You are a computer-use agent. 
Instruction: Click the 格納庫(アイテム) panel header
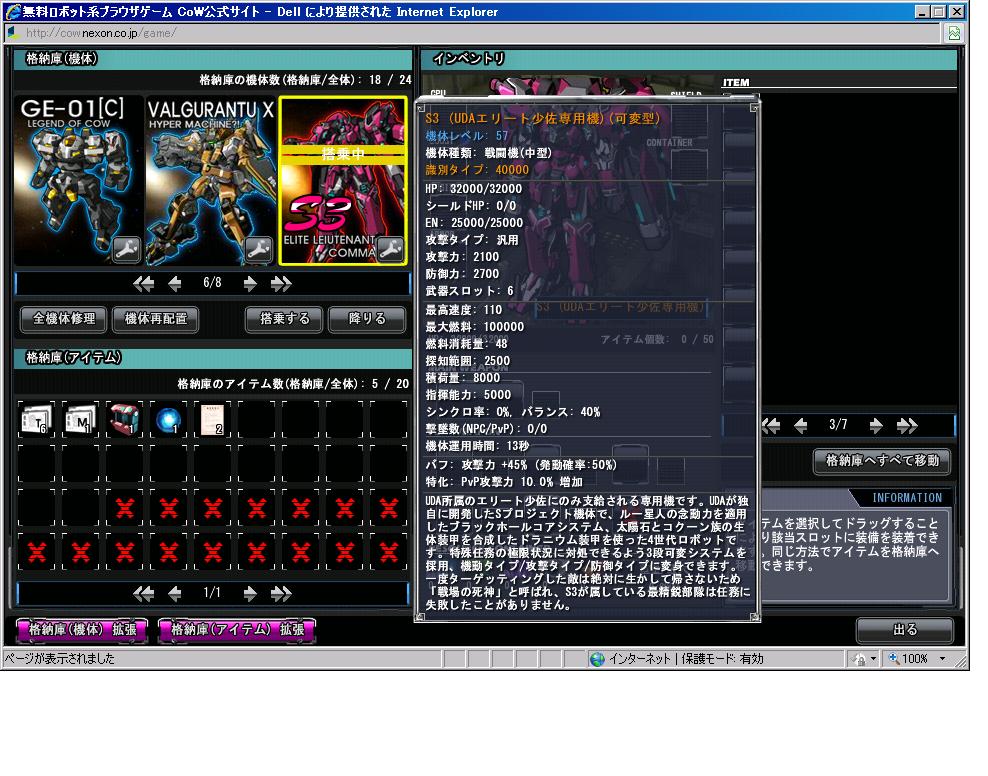point(212,358)
